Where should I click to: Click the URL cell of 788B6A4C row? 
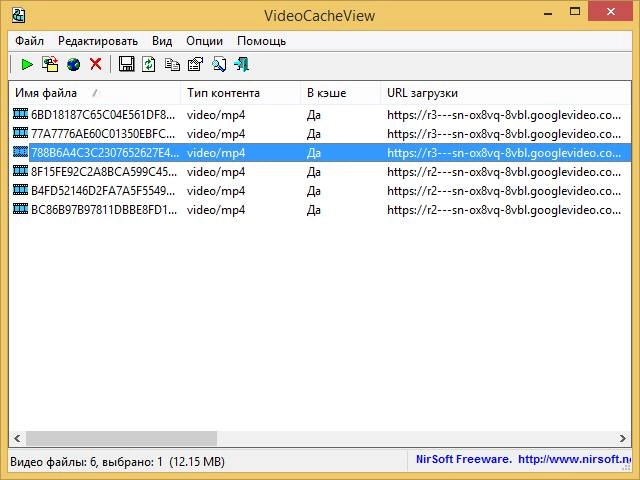click(x=504, y=153)
